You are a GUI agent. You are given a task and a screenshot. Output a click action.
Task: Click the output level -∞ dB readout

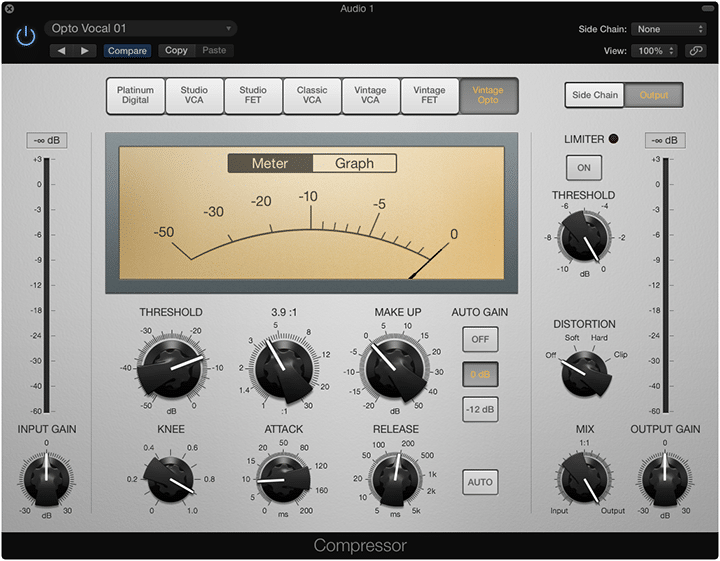pyautogui.click(x=665, y=140)
